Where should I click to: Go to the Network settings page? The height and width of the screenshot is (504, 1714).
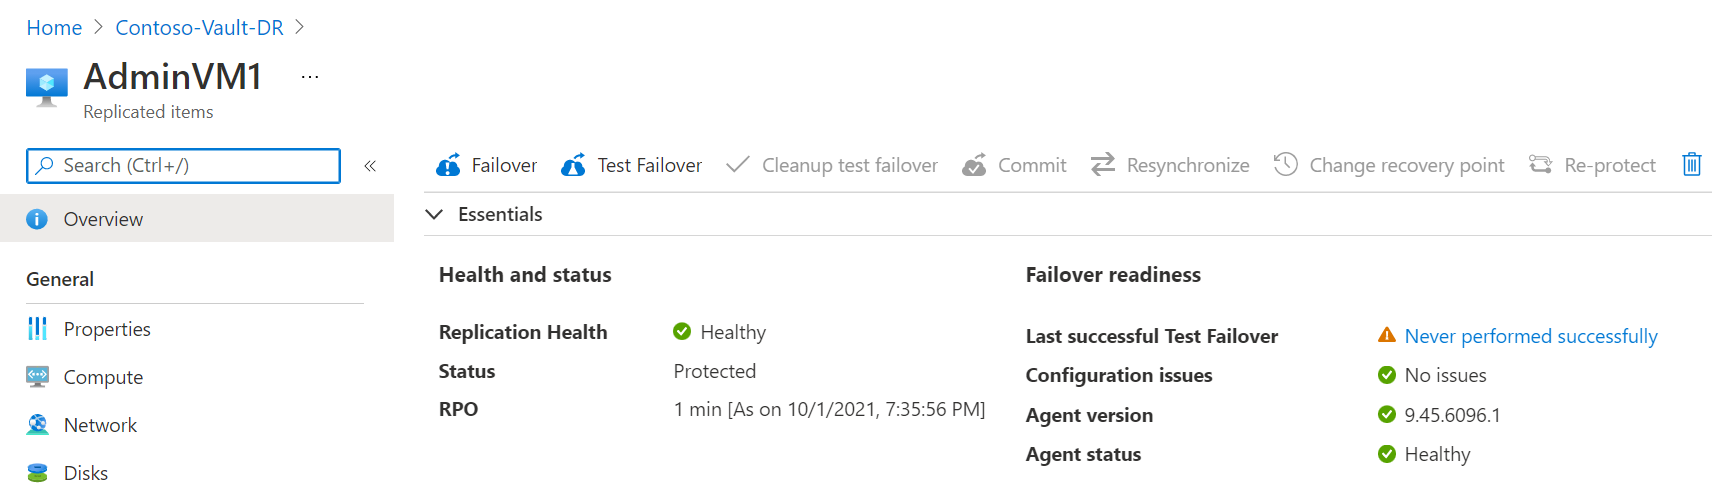click(x=100, y=425)
